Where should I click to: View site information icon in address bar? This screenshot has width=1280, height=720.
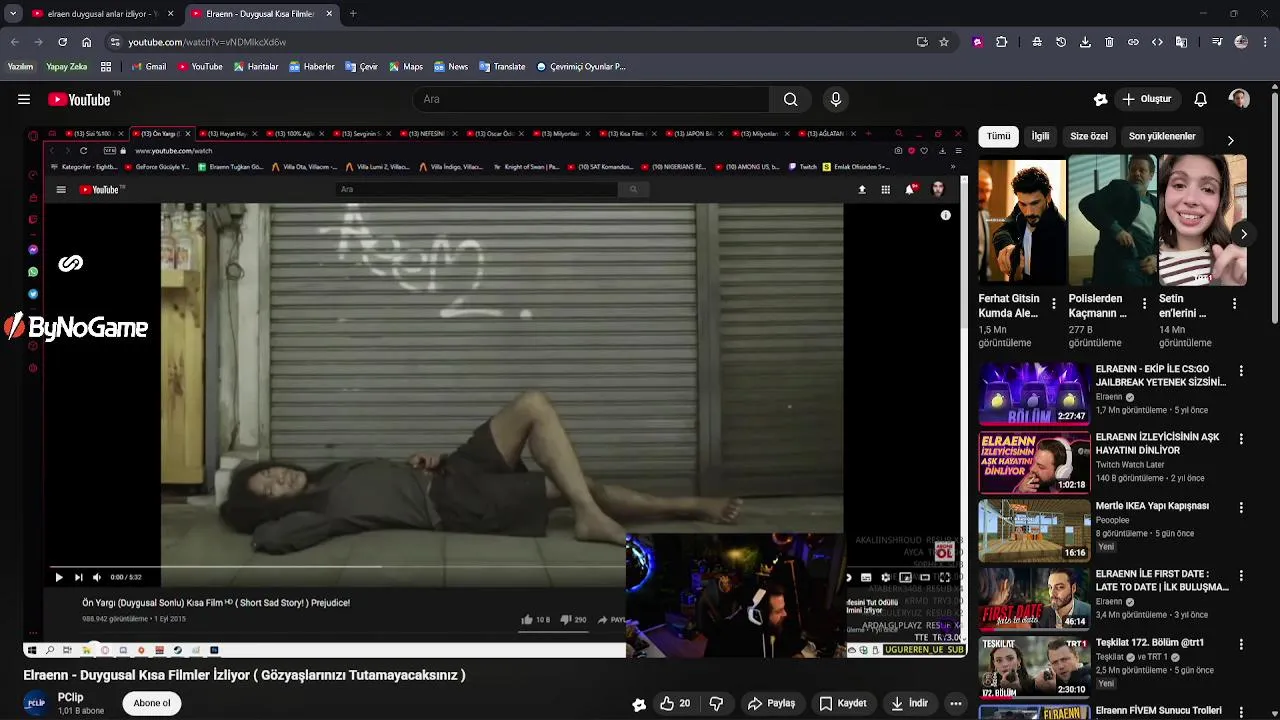click(115, 42)
